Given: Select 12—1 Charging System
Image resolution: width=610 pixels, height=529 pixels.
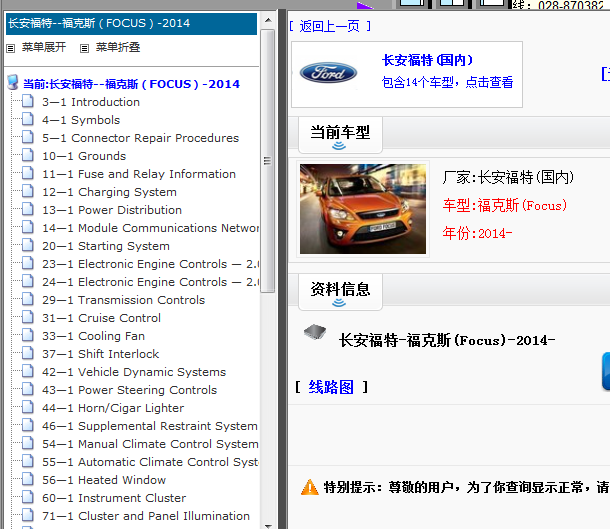Looking at the screenshot, I should [109, 192].
